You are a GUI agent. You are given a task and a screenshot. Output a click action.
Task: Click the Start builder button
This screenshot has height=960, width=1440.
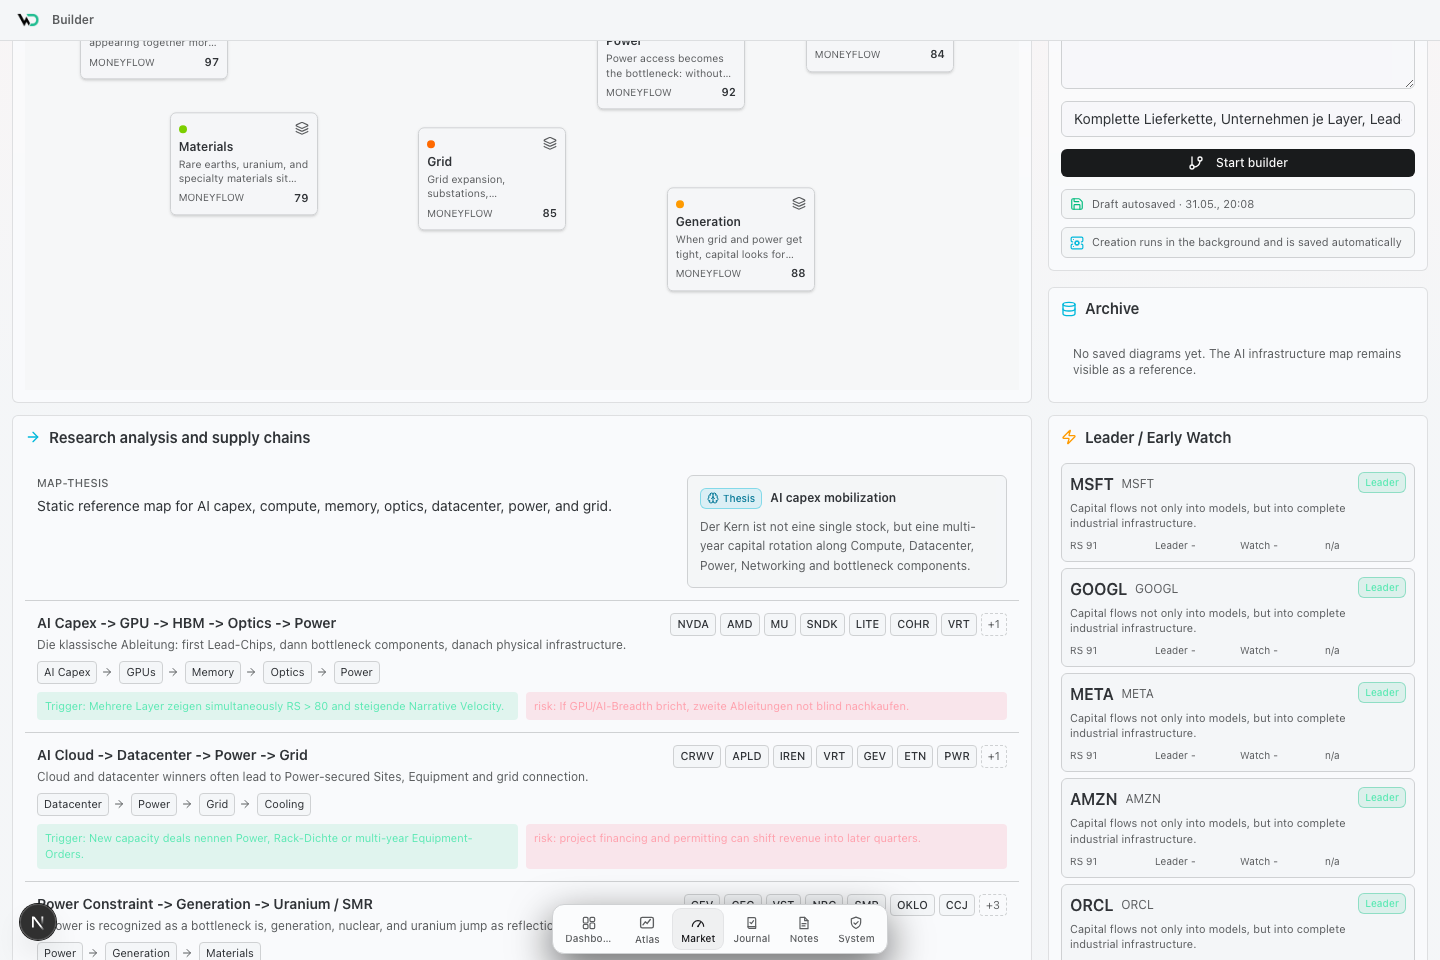tap(1238, 163)
